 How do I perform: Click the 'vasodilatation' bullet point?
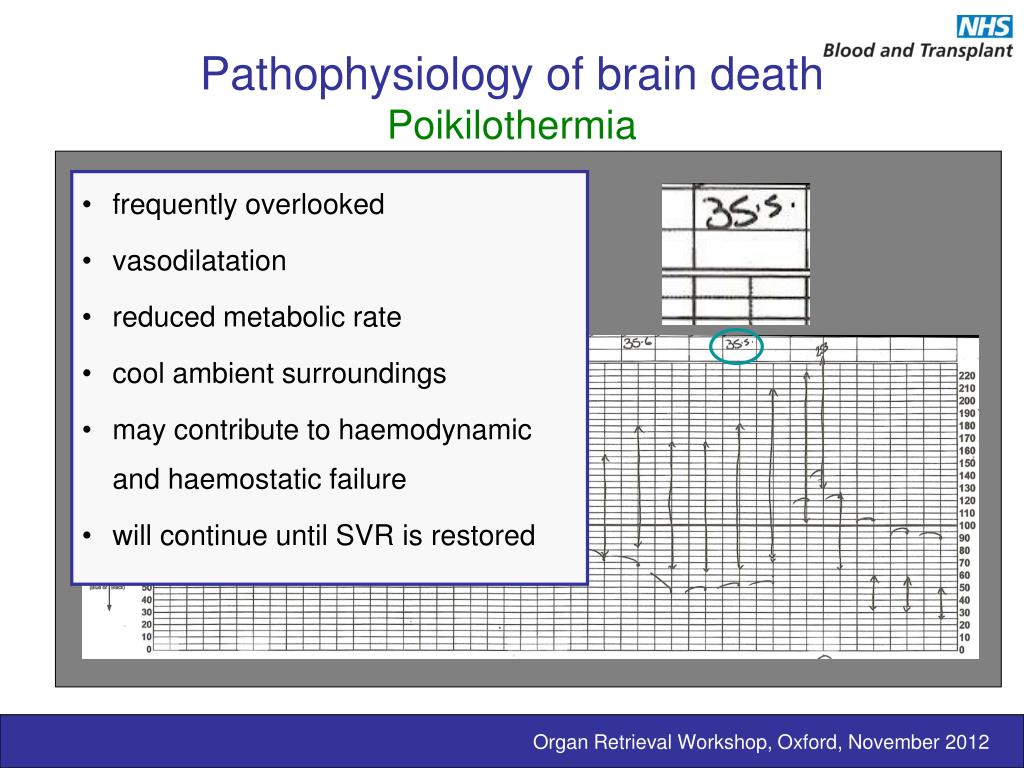click(199, 261)
